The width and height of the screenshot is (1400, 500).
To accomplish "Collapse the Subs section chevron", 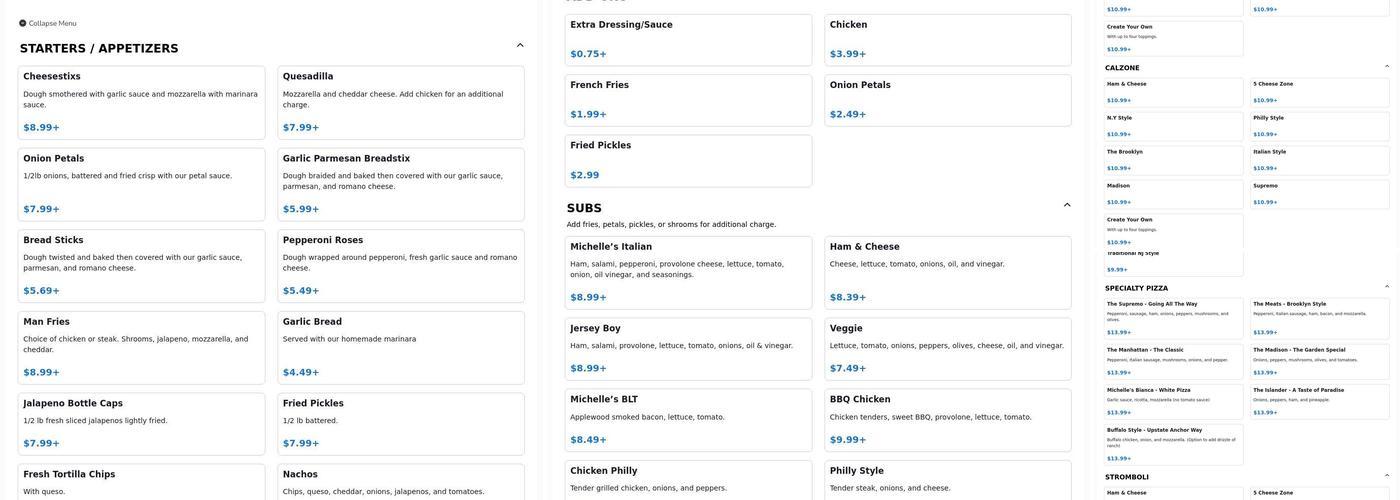I will click(x=1067, y=206).
